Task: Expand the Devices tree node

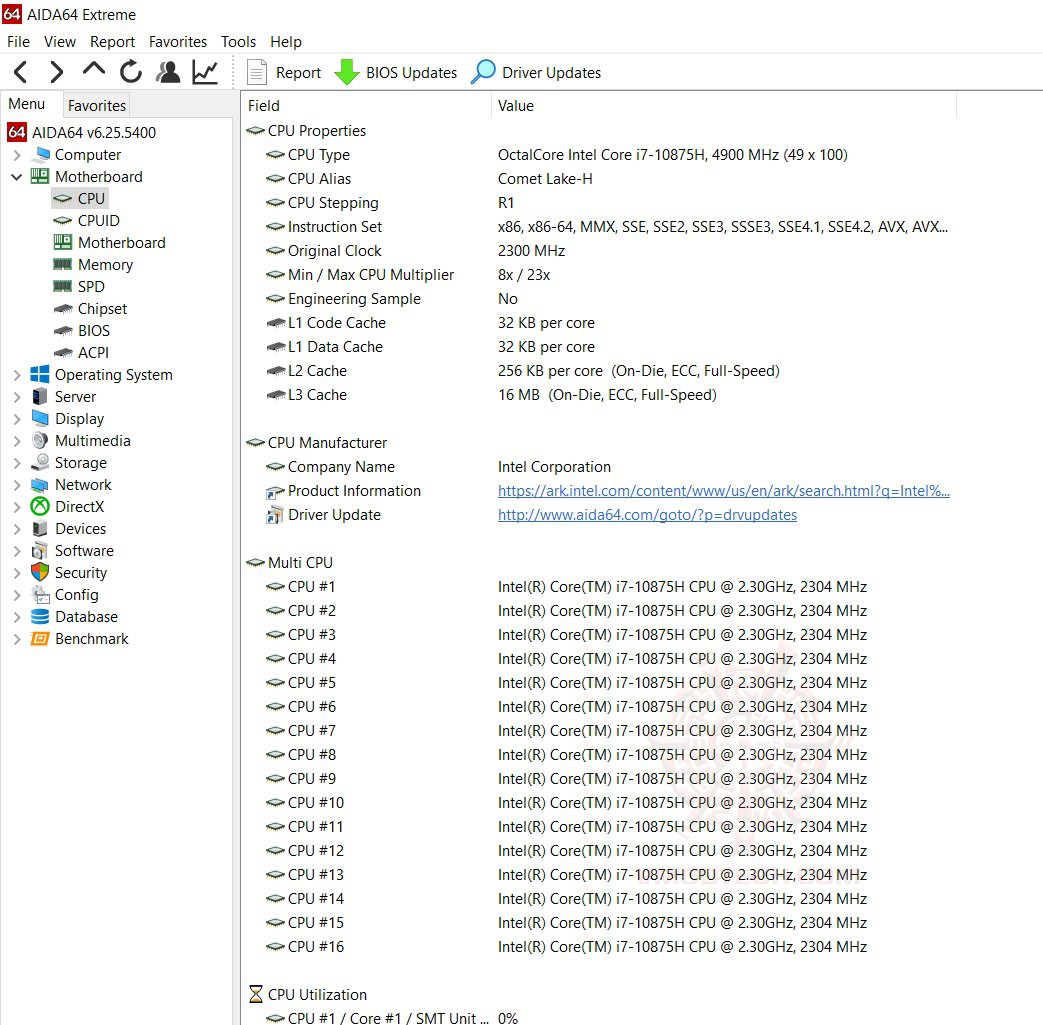Action: click(x=17, y=529)
